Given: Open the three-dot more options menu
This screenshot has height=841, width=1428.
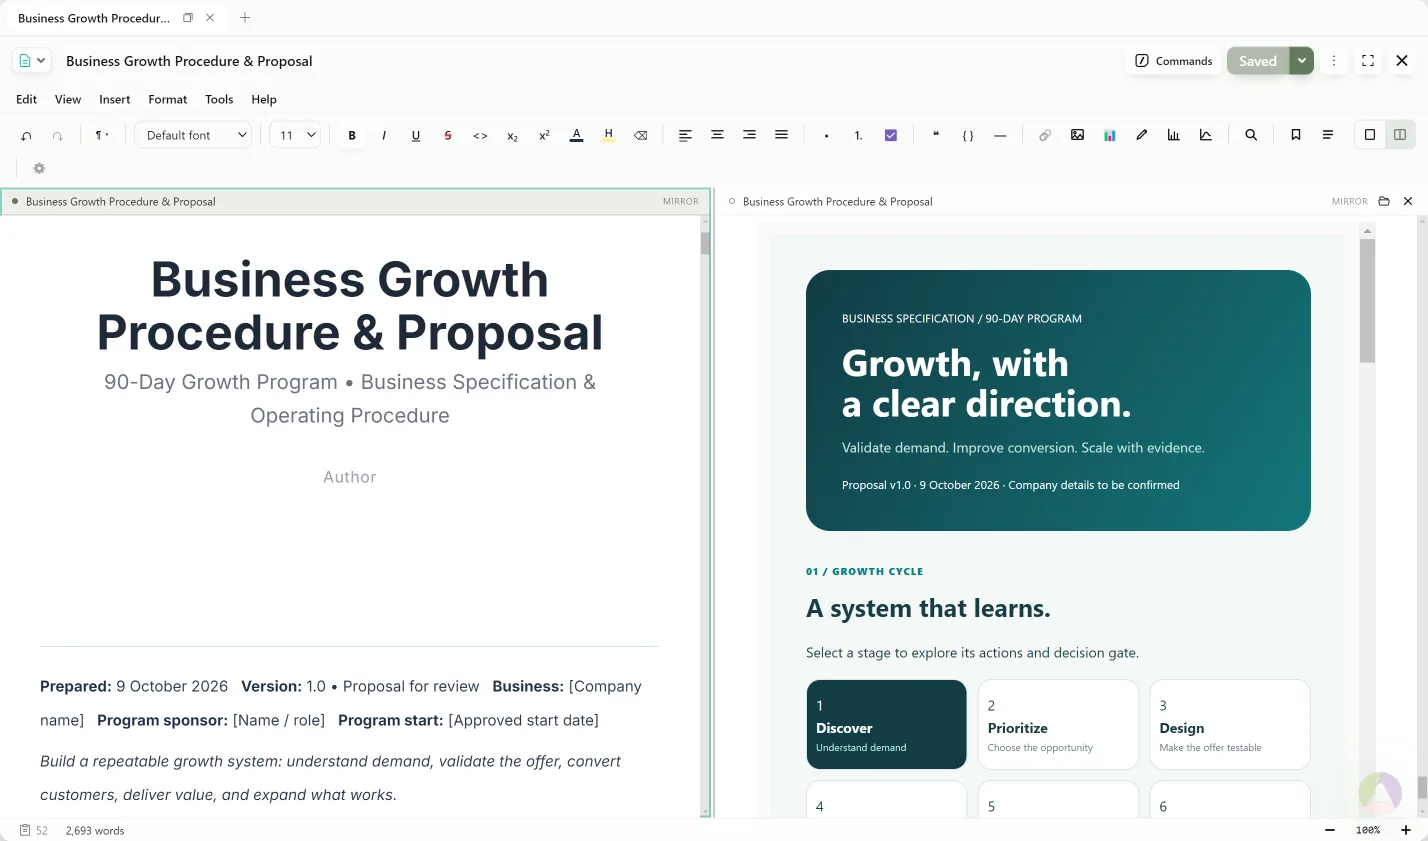Looking at the screenshot, I should (x=1333, y=61).
